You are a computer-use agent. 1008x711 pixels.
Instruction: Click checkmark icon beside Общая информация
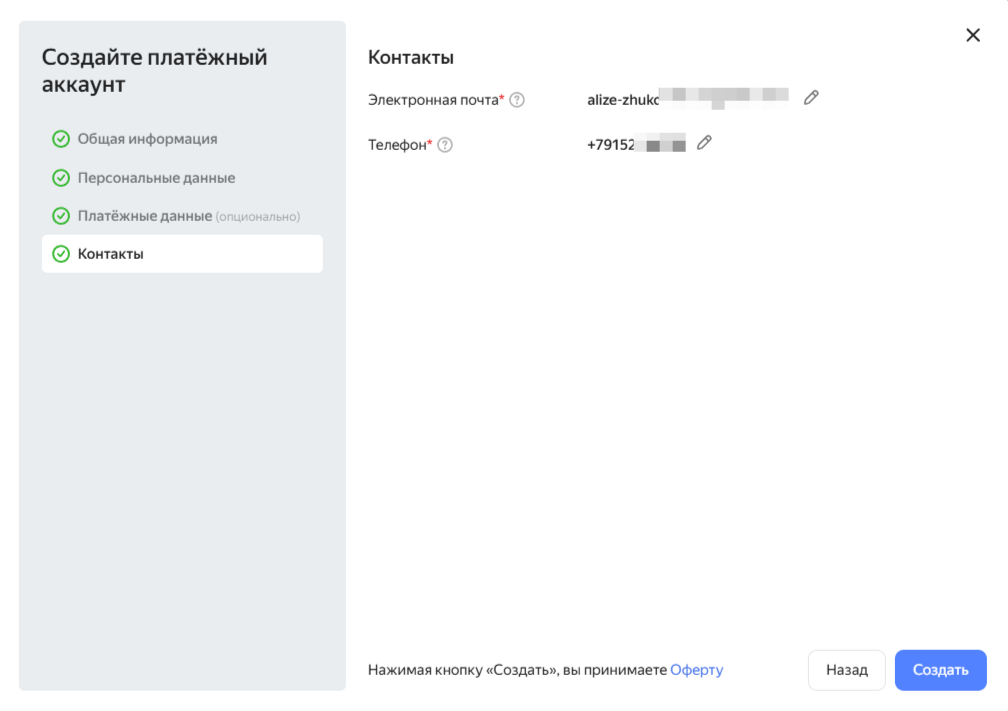click(x=61, y=139)
